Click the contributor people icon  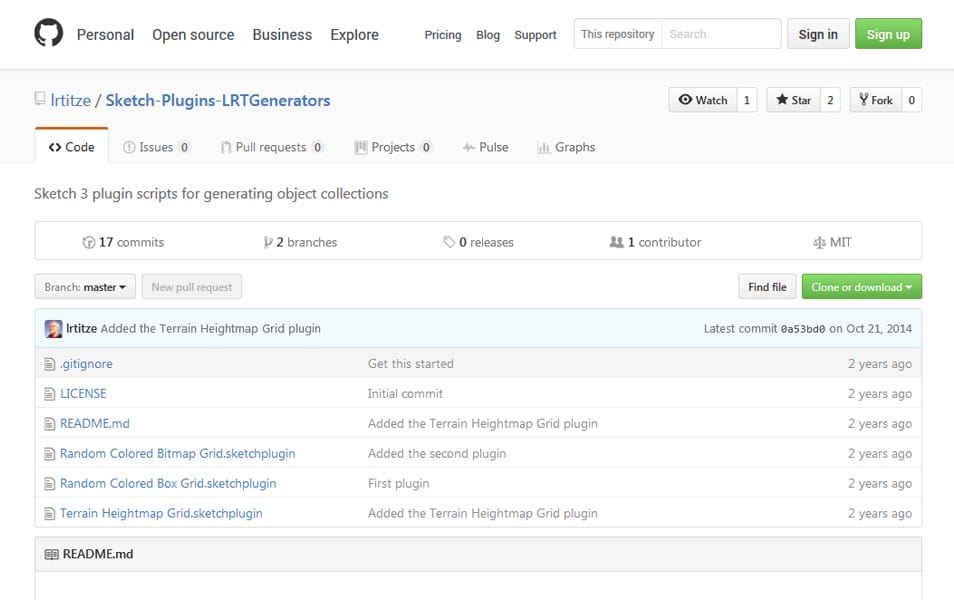tap(616, 242)
